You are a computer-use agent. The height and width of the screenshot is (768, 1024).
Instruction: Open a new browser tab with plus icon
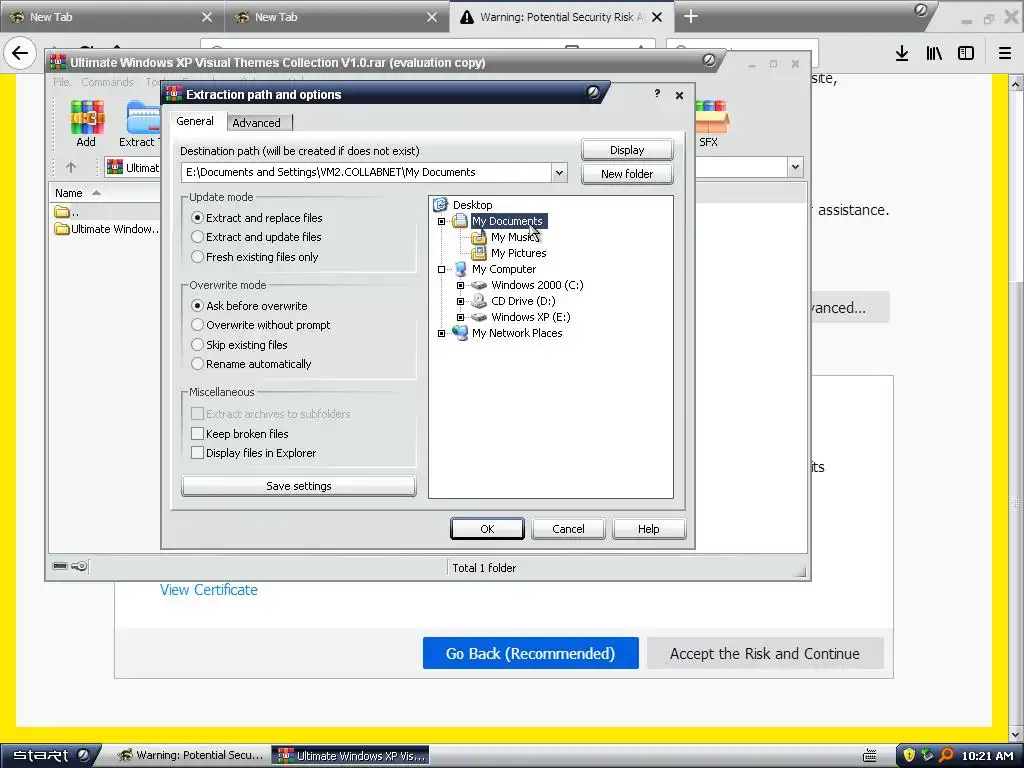coord(690,16)
